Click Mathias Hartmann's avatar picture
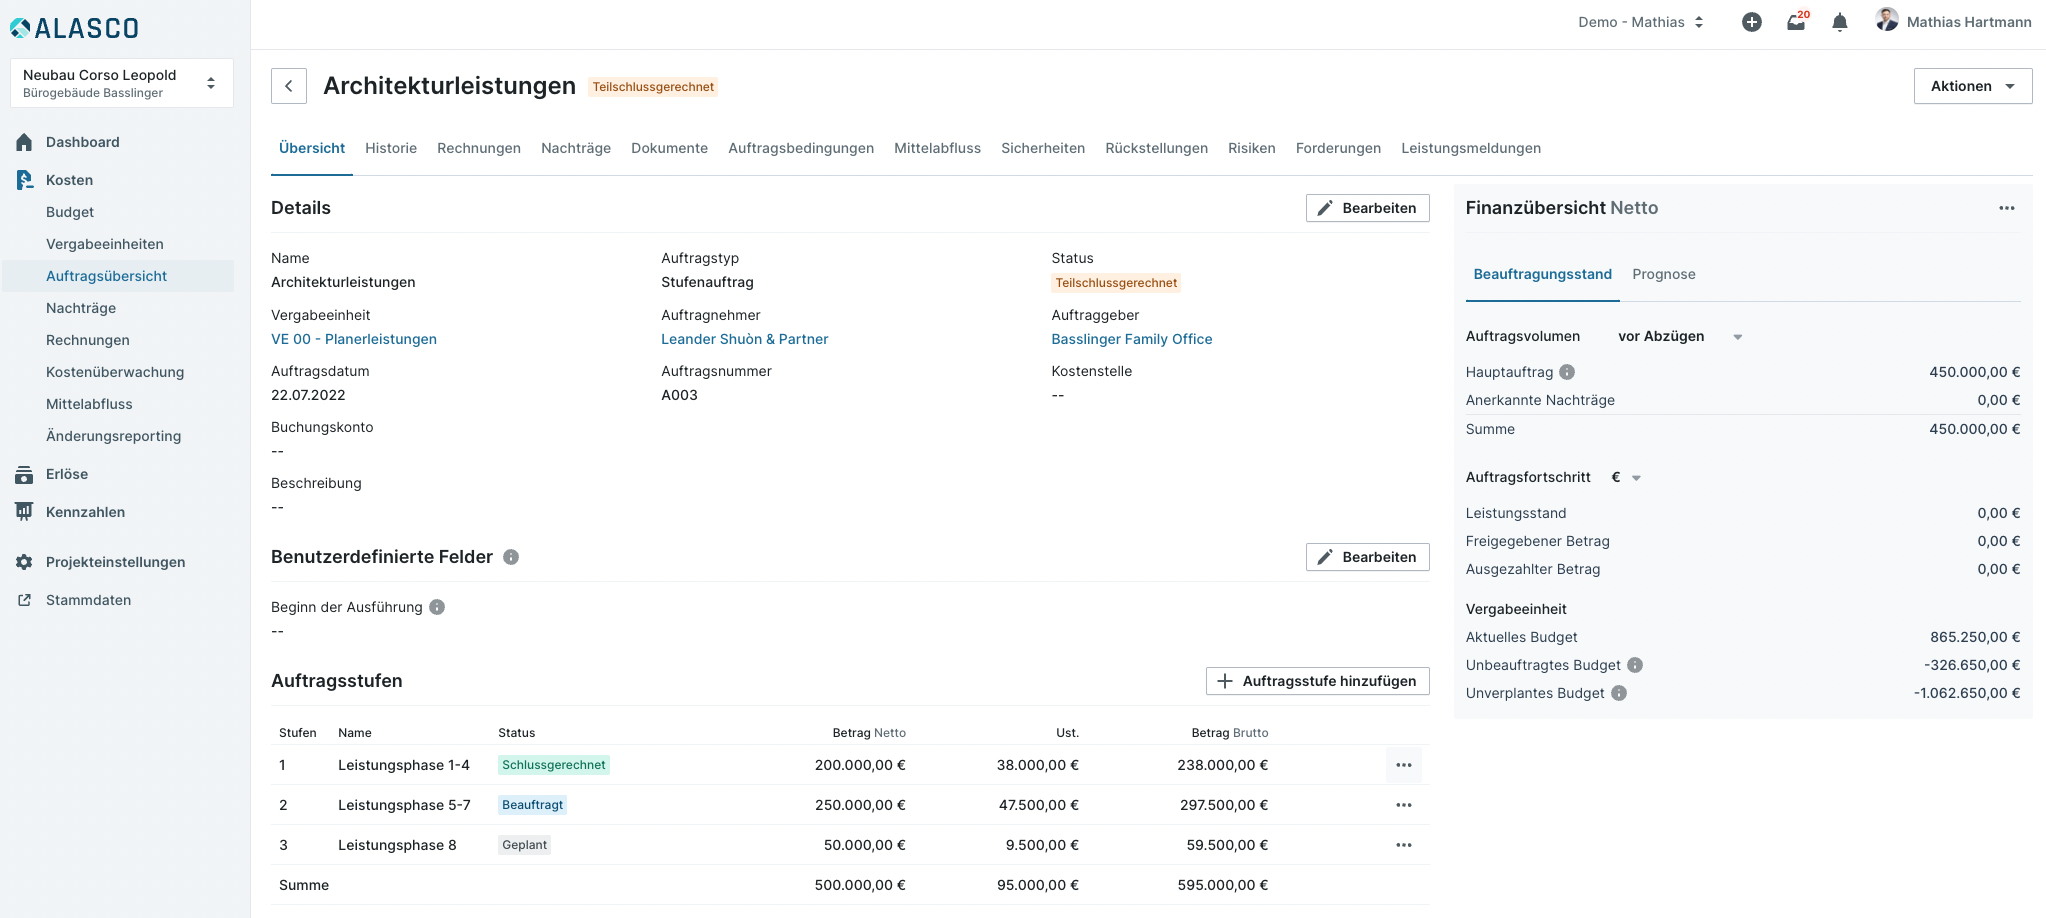This screenshot has height=918, width=2046. tap(1887, 20)
